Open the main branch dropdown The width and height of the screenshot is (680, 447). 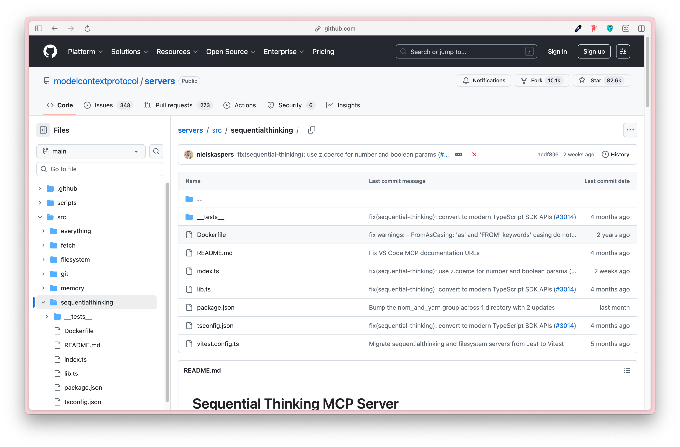[91, 151]
